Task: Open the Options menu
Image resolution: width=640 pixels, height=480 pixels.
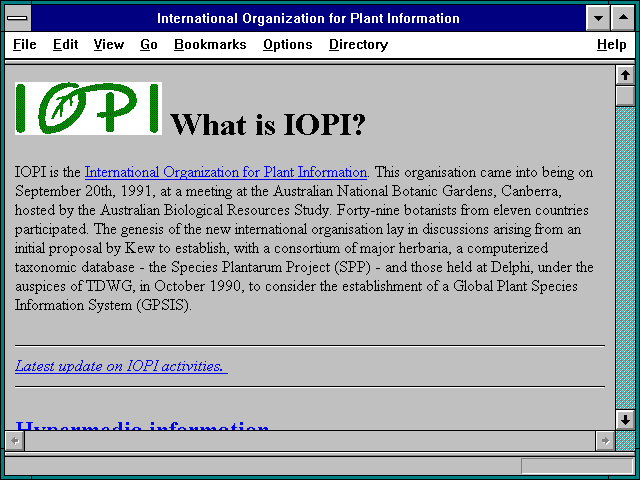Action: (287, 44)
